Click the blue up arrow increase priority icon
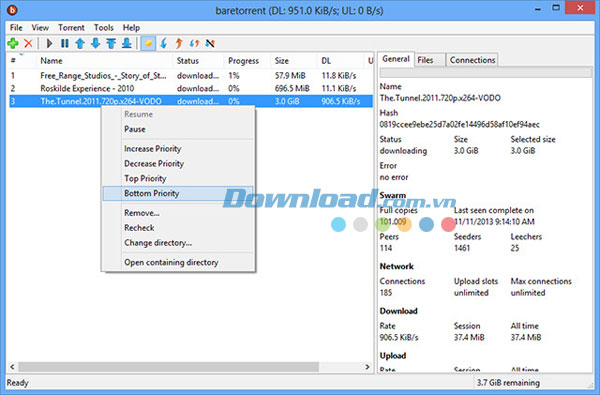 pyautogui.click(x=80, y=43)
